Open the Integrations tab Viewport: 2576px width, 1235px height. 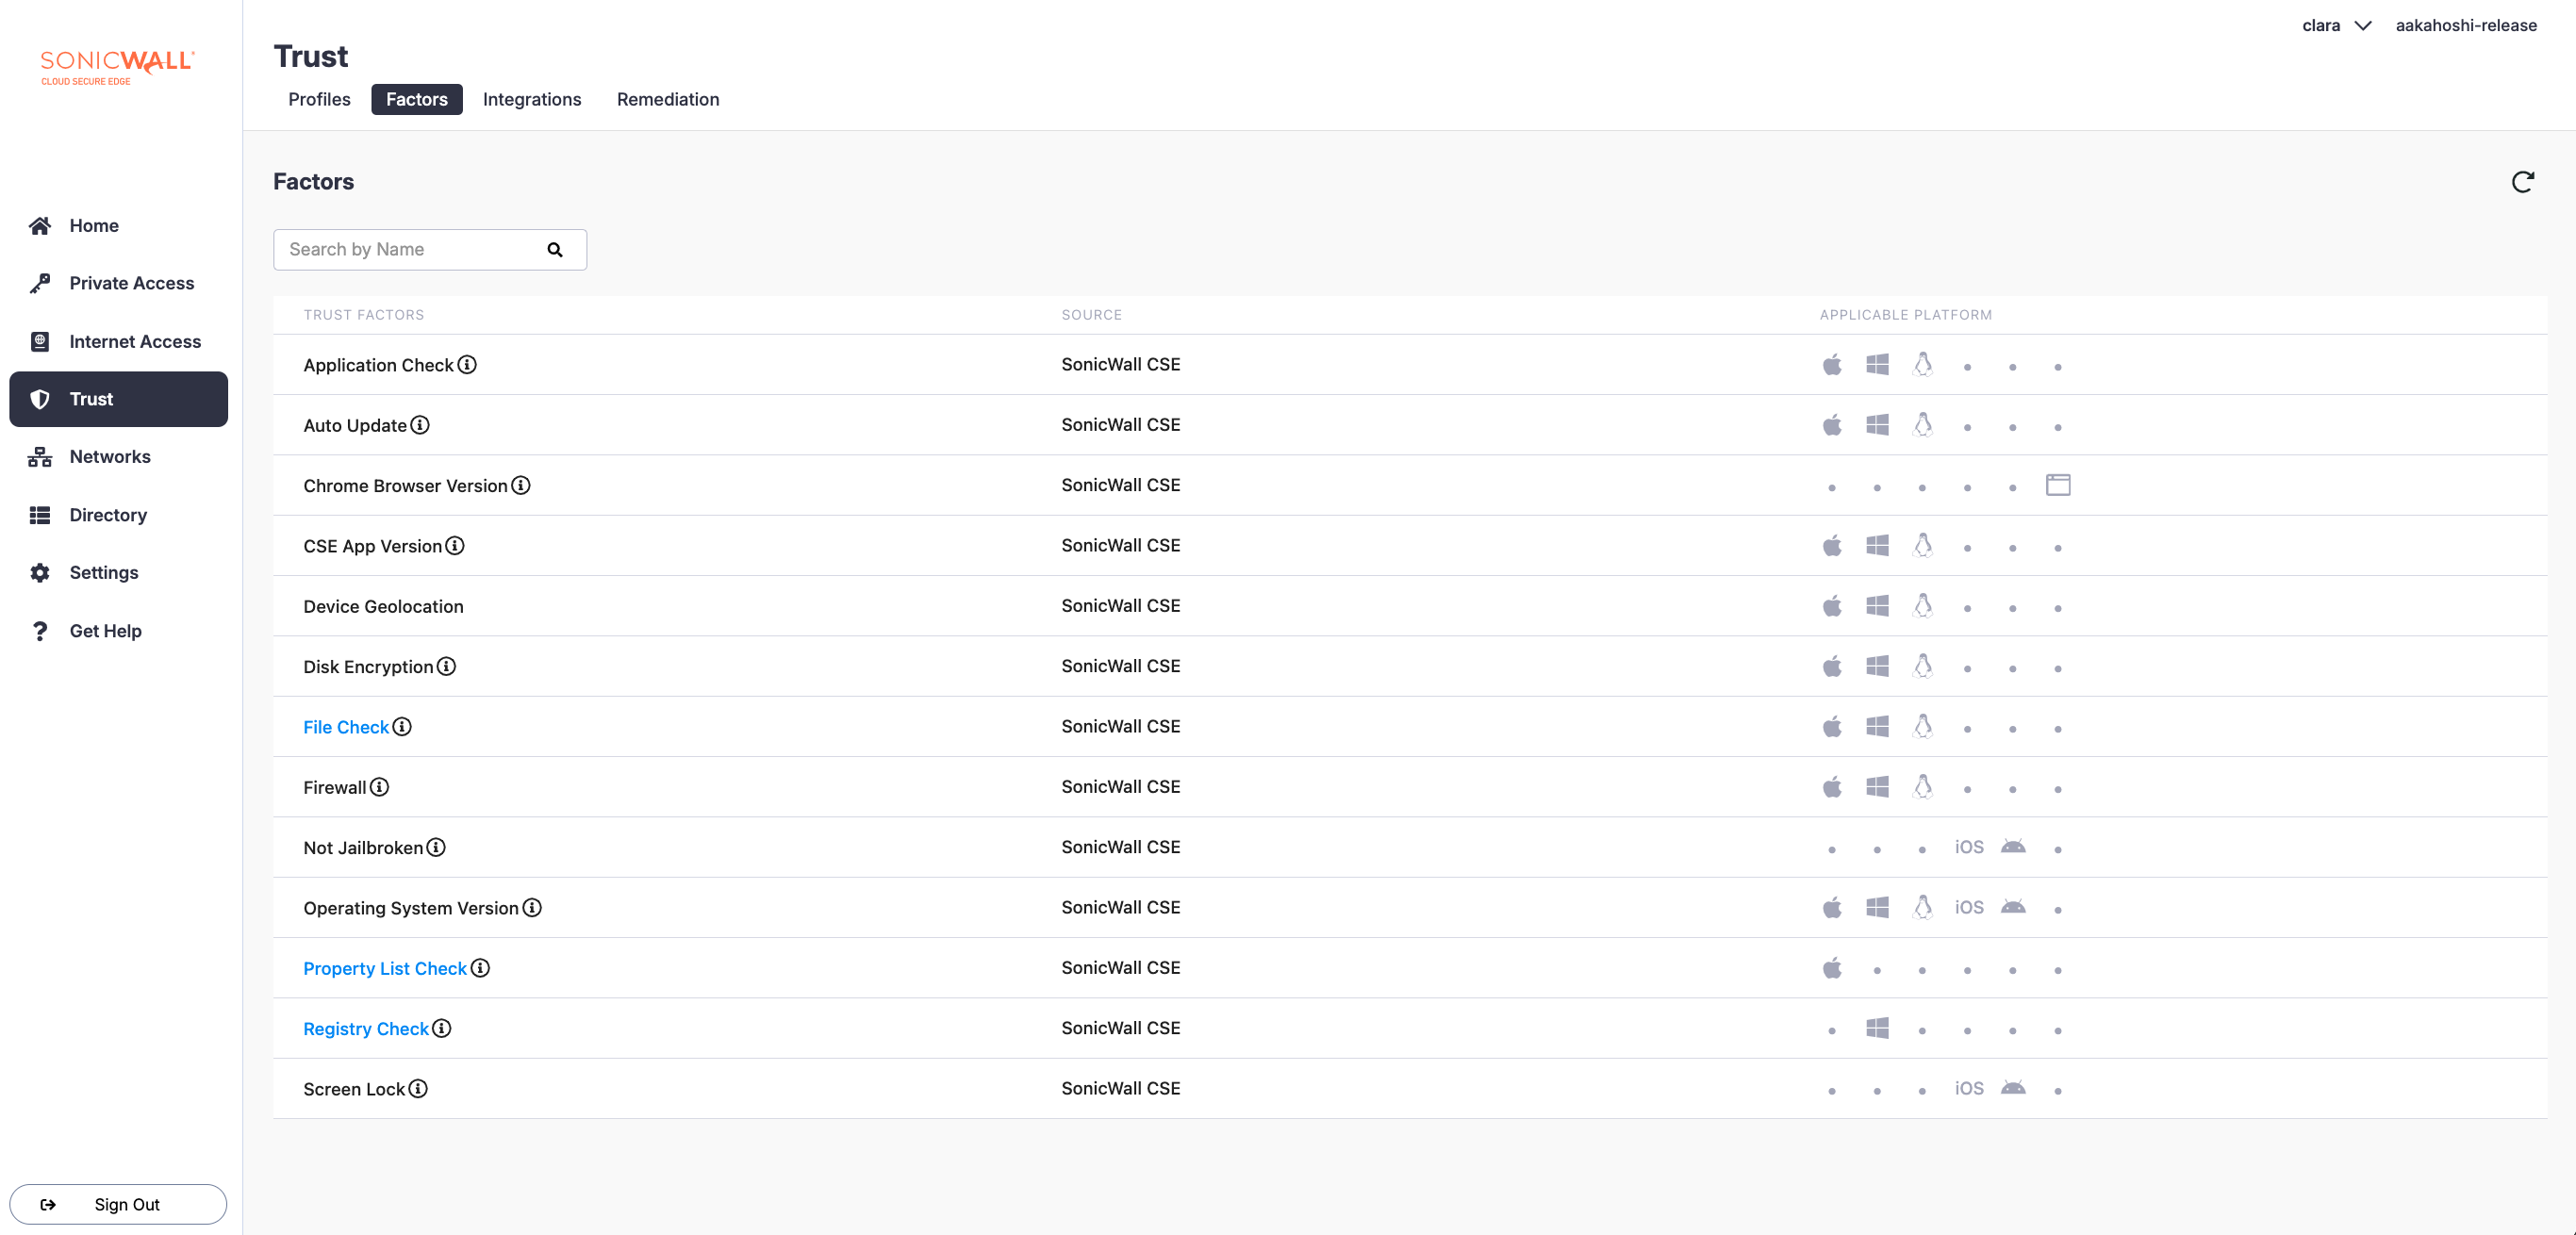point(531,99)
